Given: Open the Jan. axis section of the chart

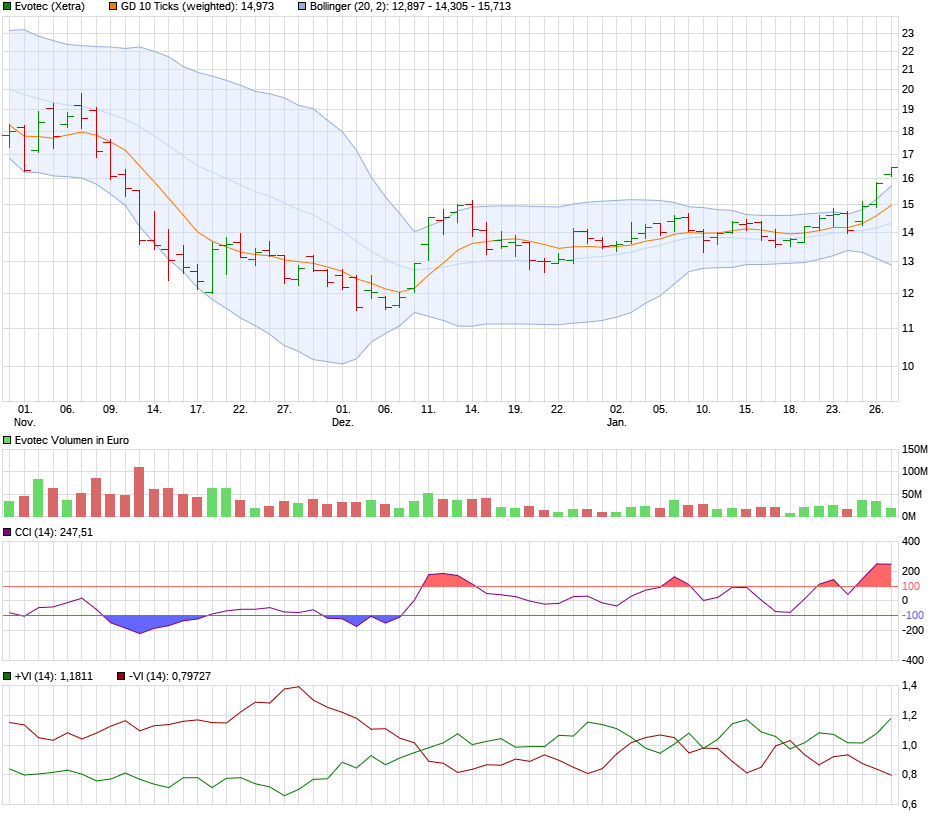Looking at the screenshot, I should pos(618,421).
